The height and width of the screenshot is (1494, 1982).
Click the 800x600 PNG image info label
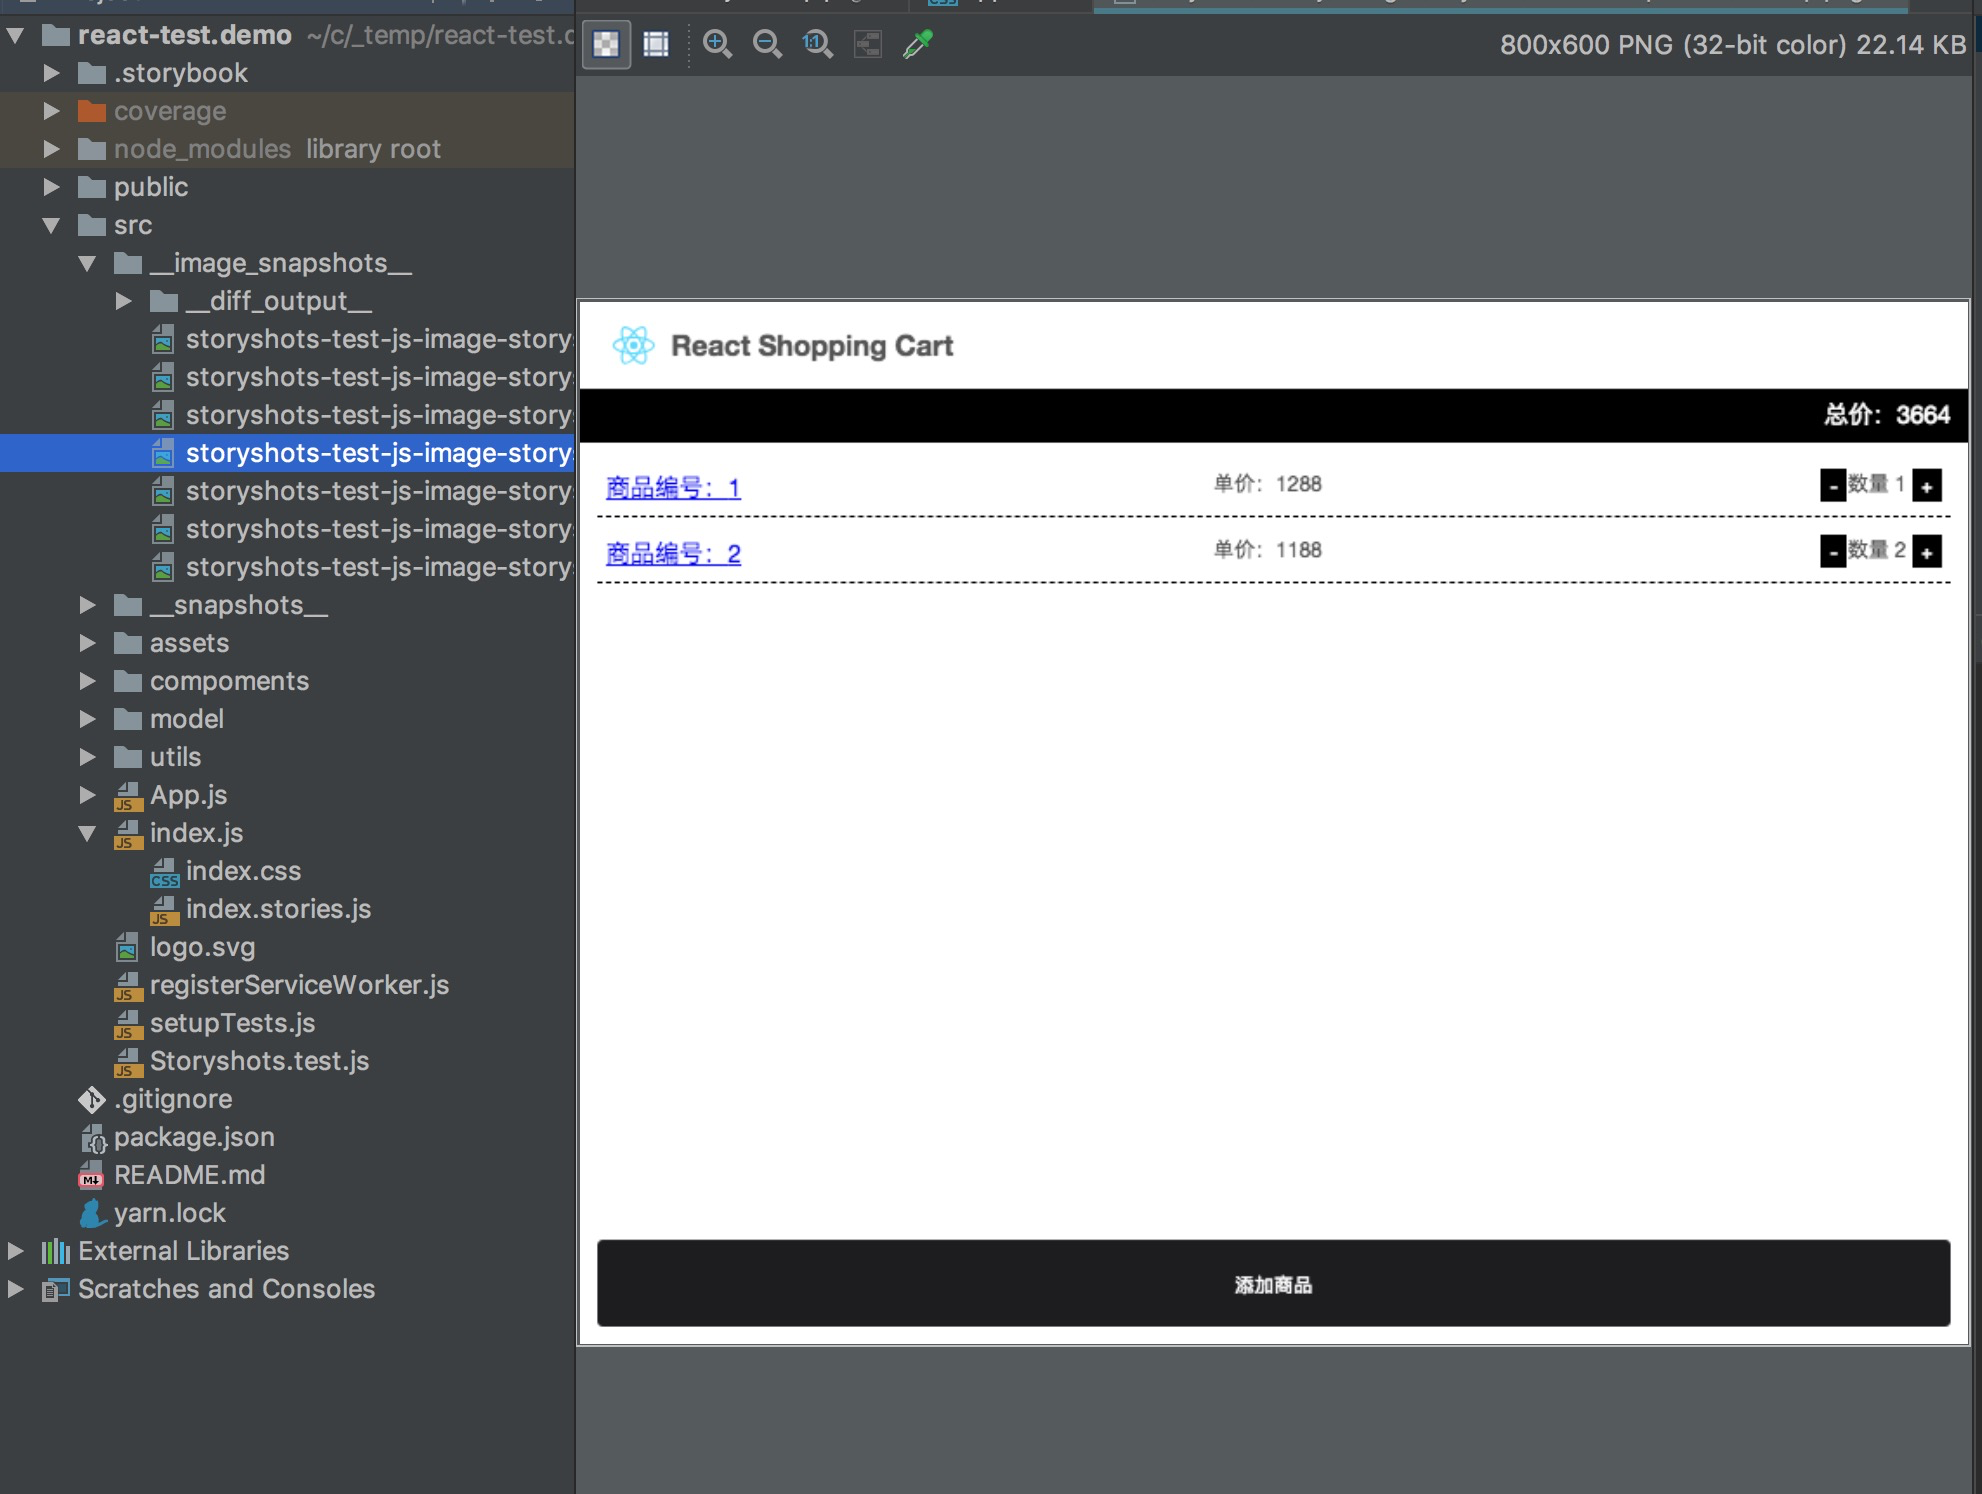click(1733, 45)
